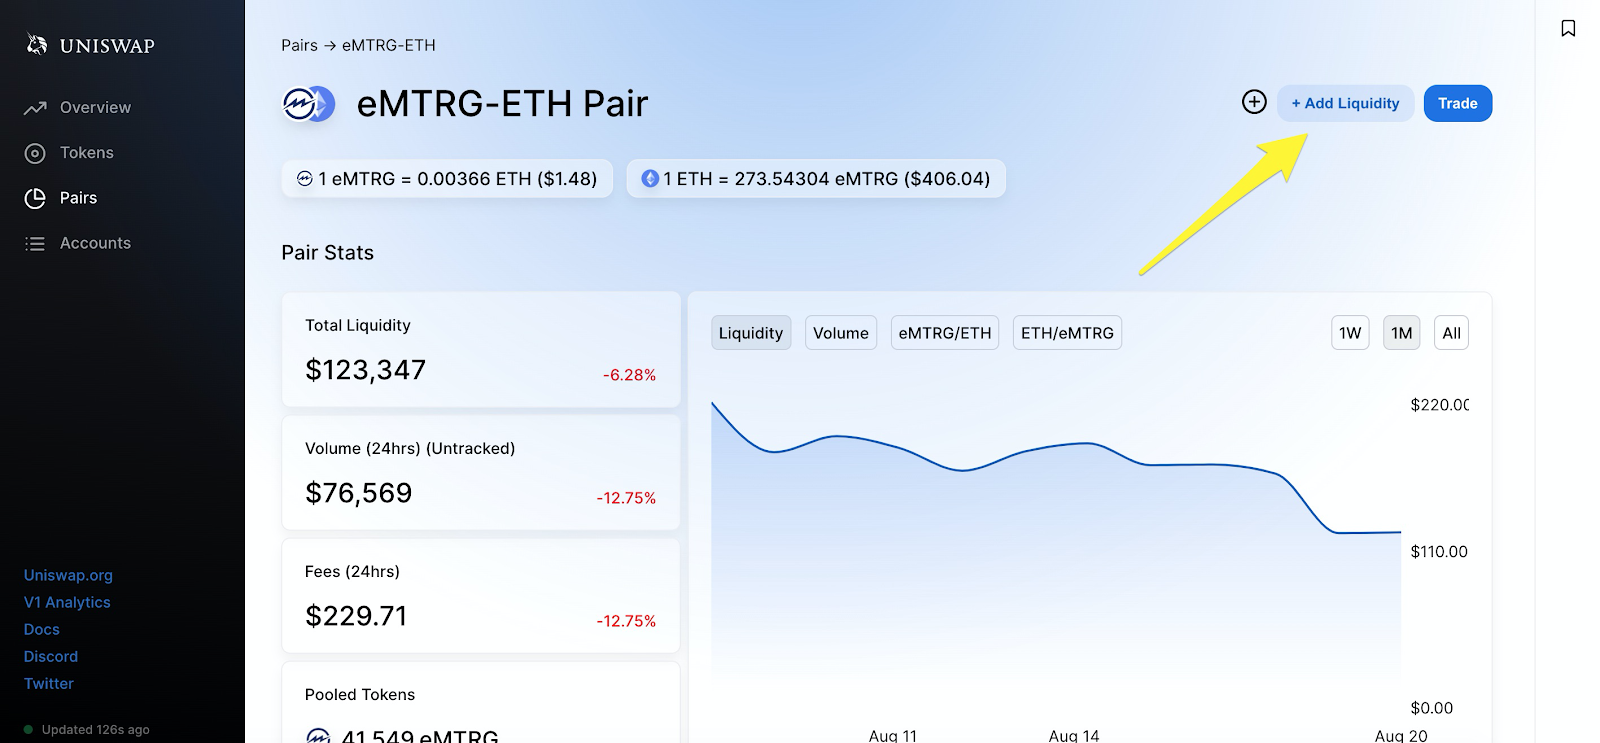This screenshot has width=1600, height=743.
Task: Open the V1 Analytics link
Action: [67, 602]
